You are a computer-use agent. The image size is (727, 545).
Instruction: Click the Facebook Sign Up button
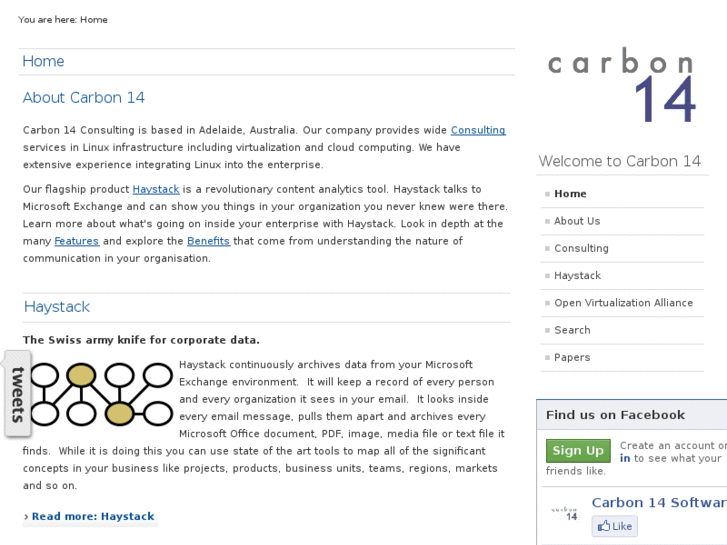pyautogui.click(x=578, y=451)
